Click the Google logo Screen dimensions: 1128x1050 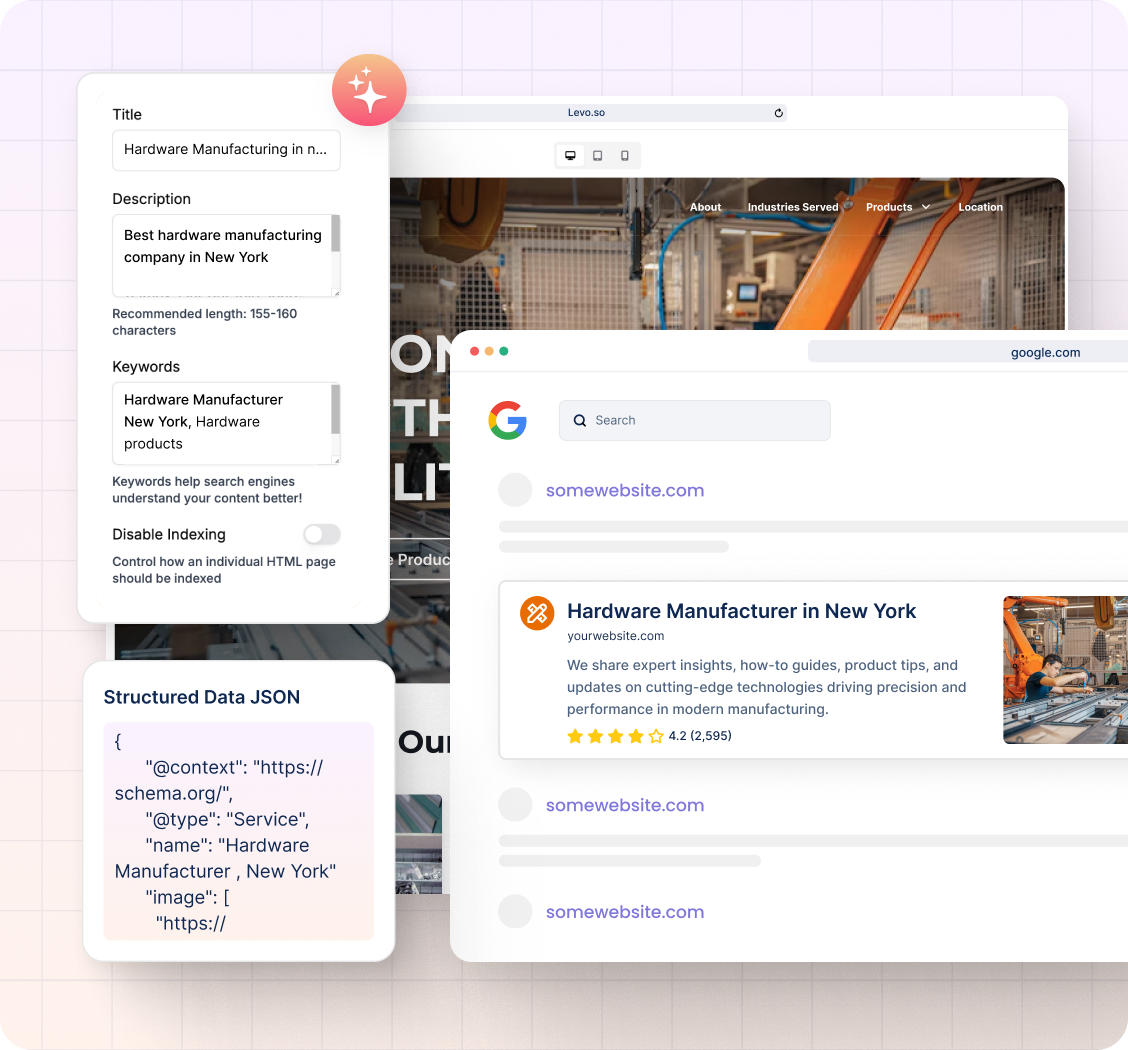pyautogui.click(x=508, y=420)
